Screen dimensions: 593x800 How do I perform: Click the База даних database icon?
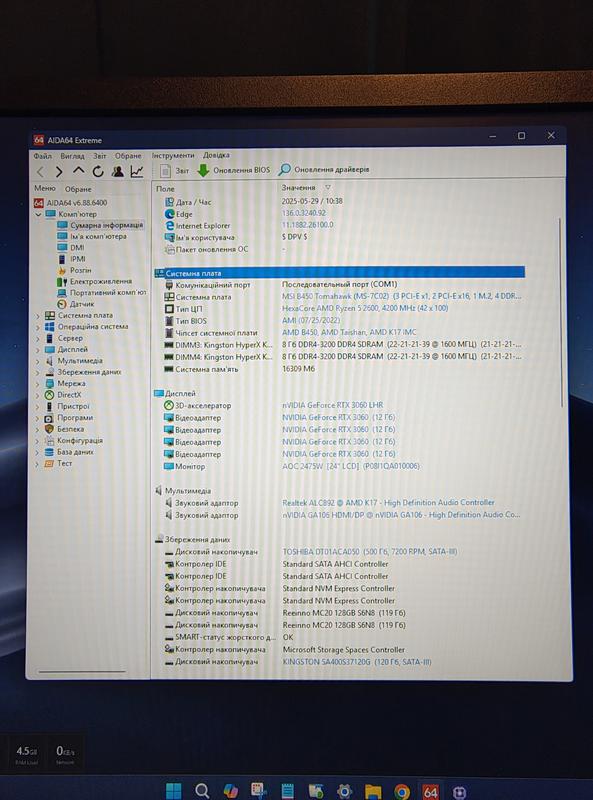pyautogui.click(x=49, y=452)
